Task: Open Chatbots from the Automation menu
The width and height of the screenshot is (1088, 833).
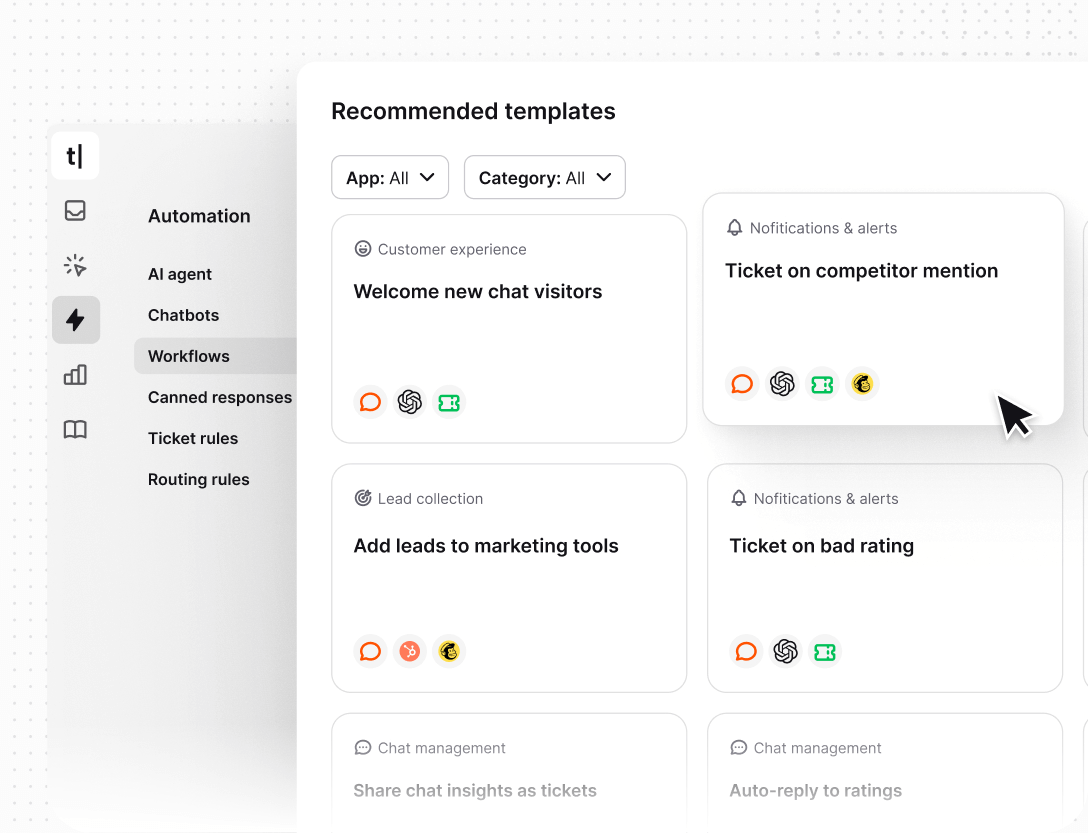Action: pos(183,315)
